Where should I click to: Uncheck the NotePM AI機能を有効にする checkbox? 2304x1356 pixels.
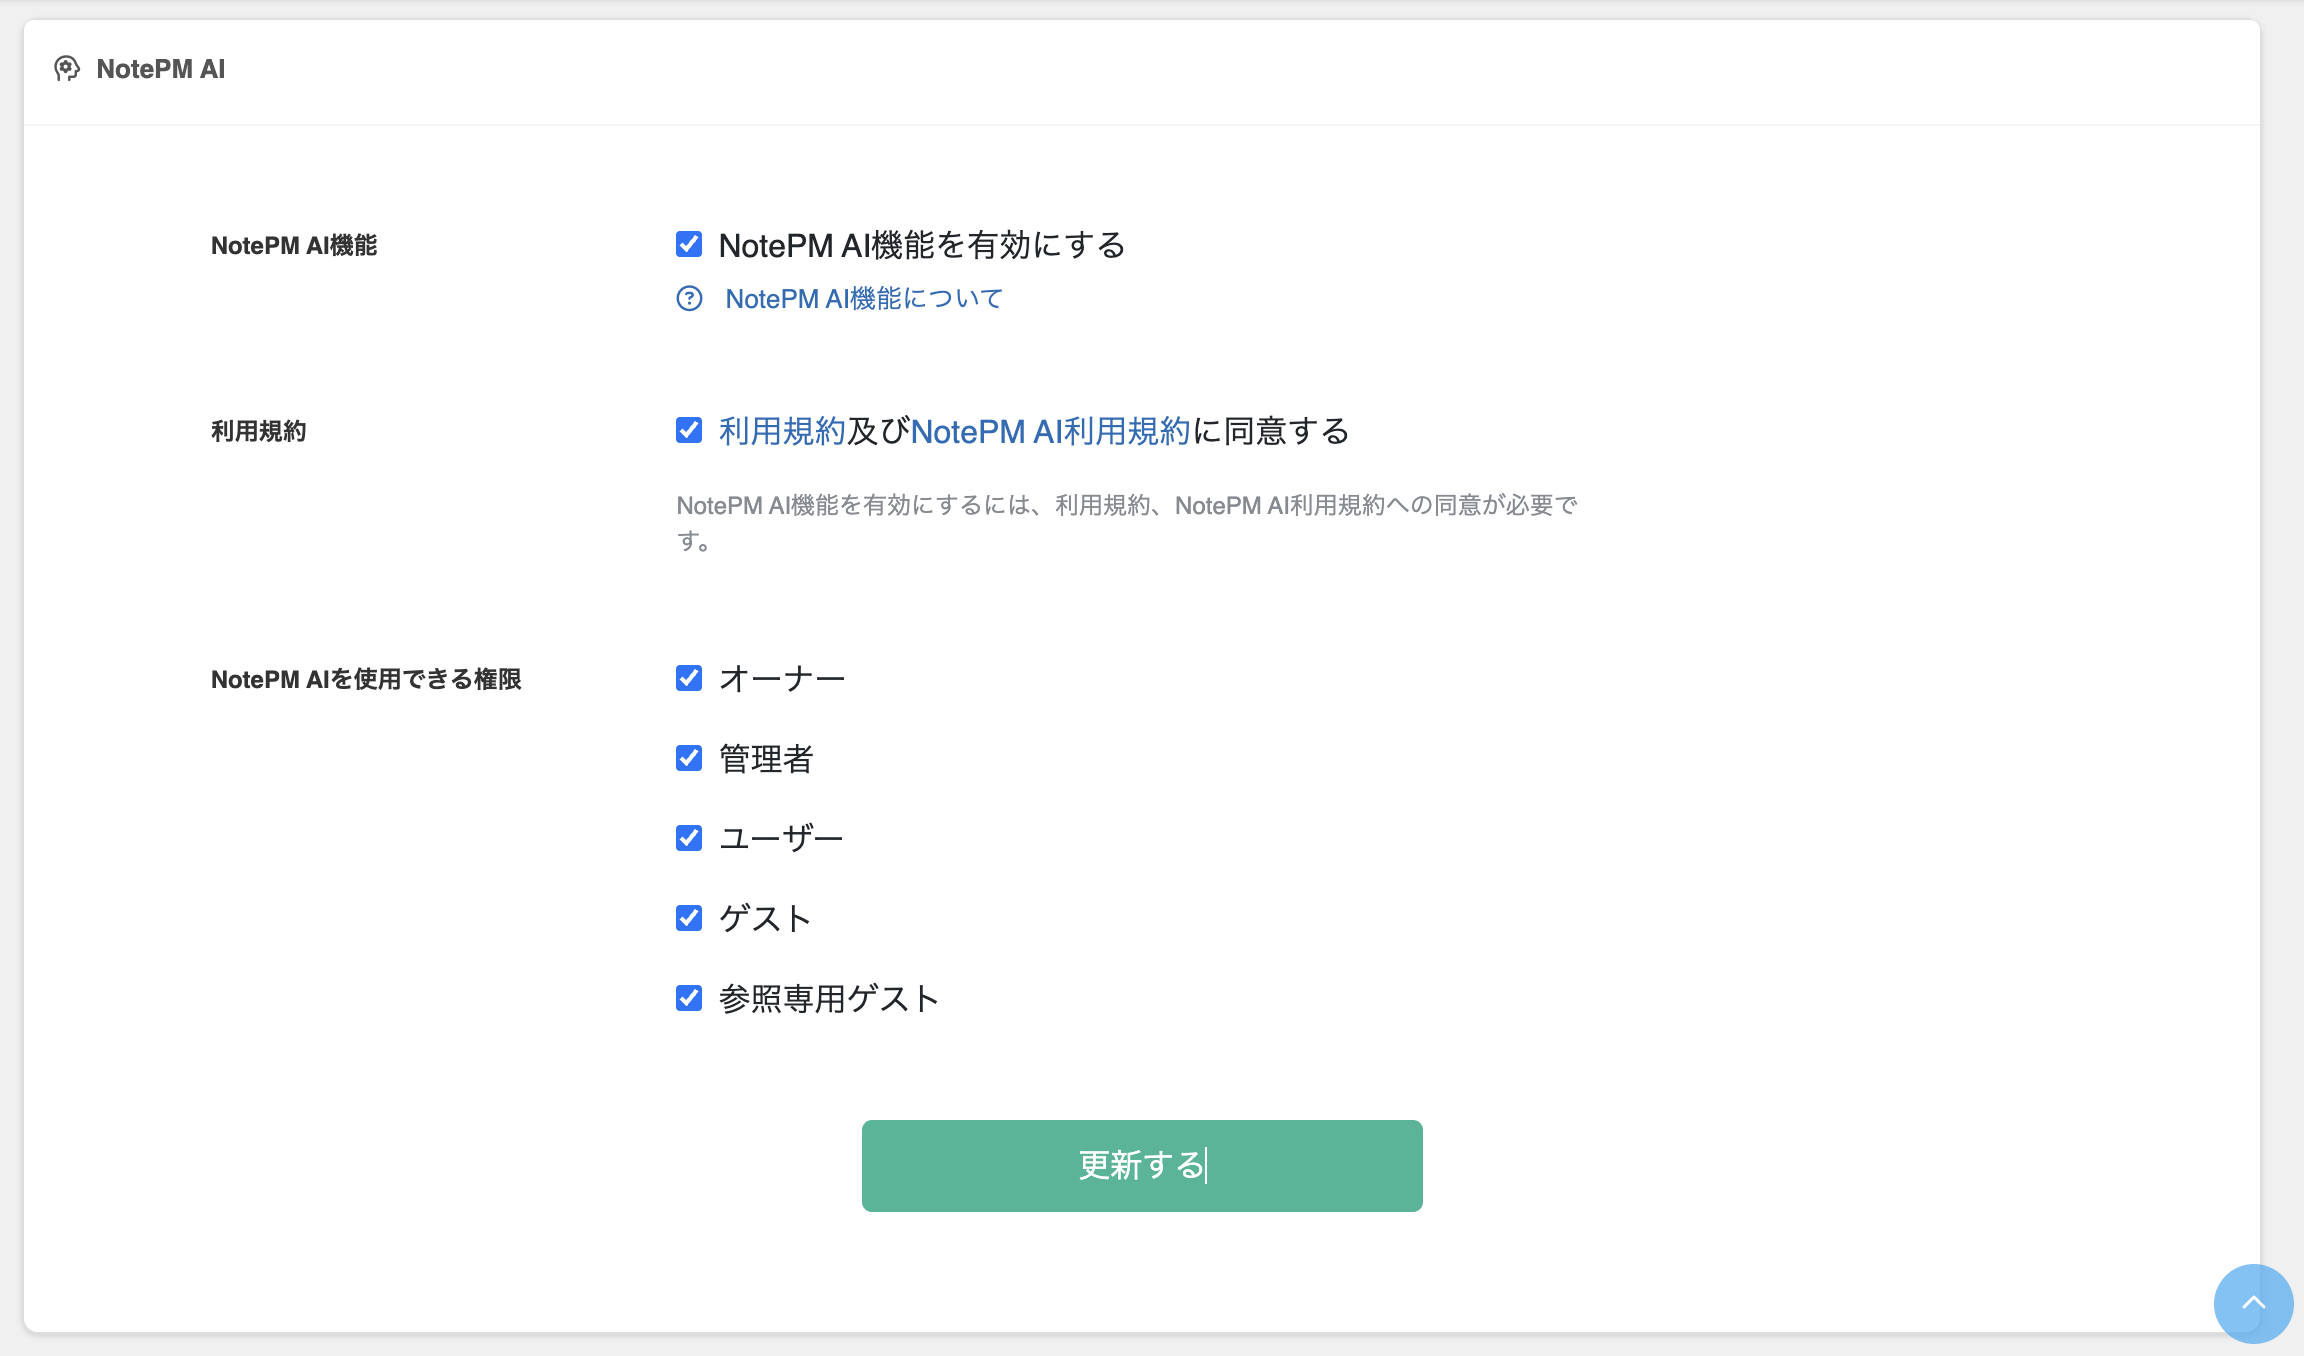(689, 245)
